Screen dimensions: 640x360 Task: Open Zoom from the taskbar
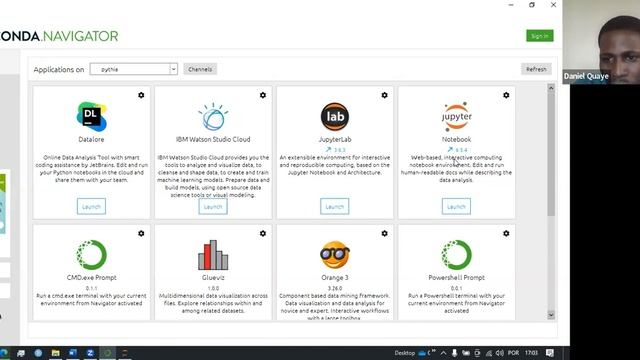point(90,353)
